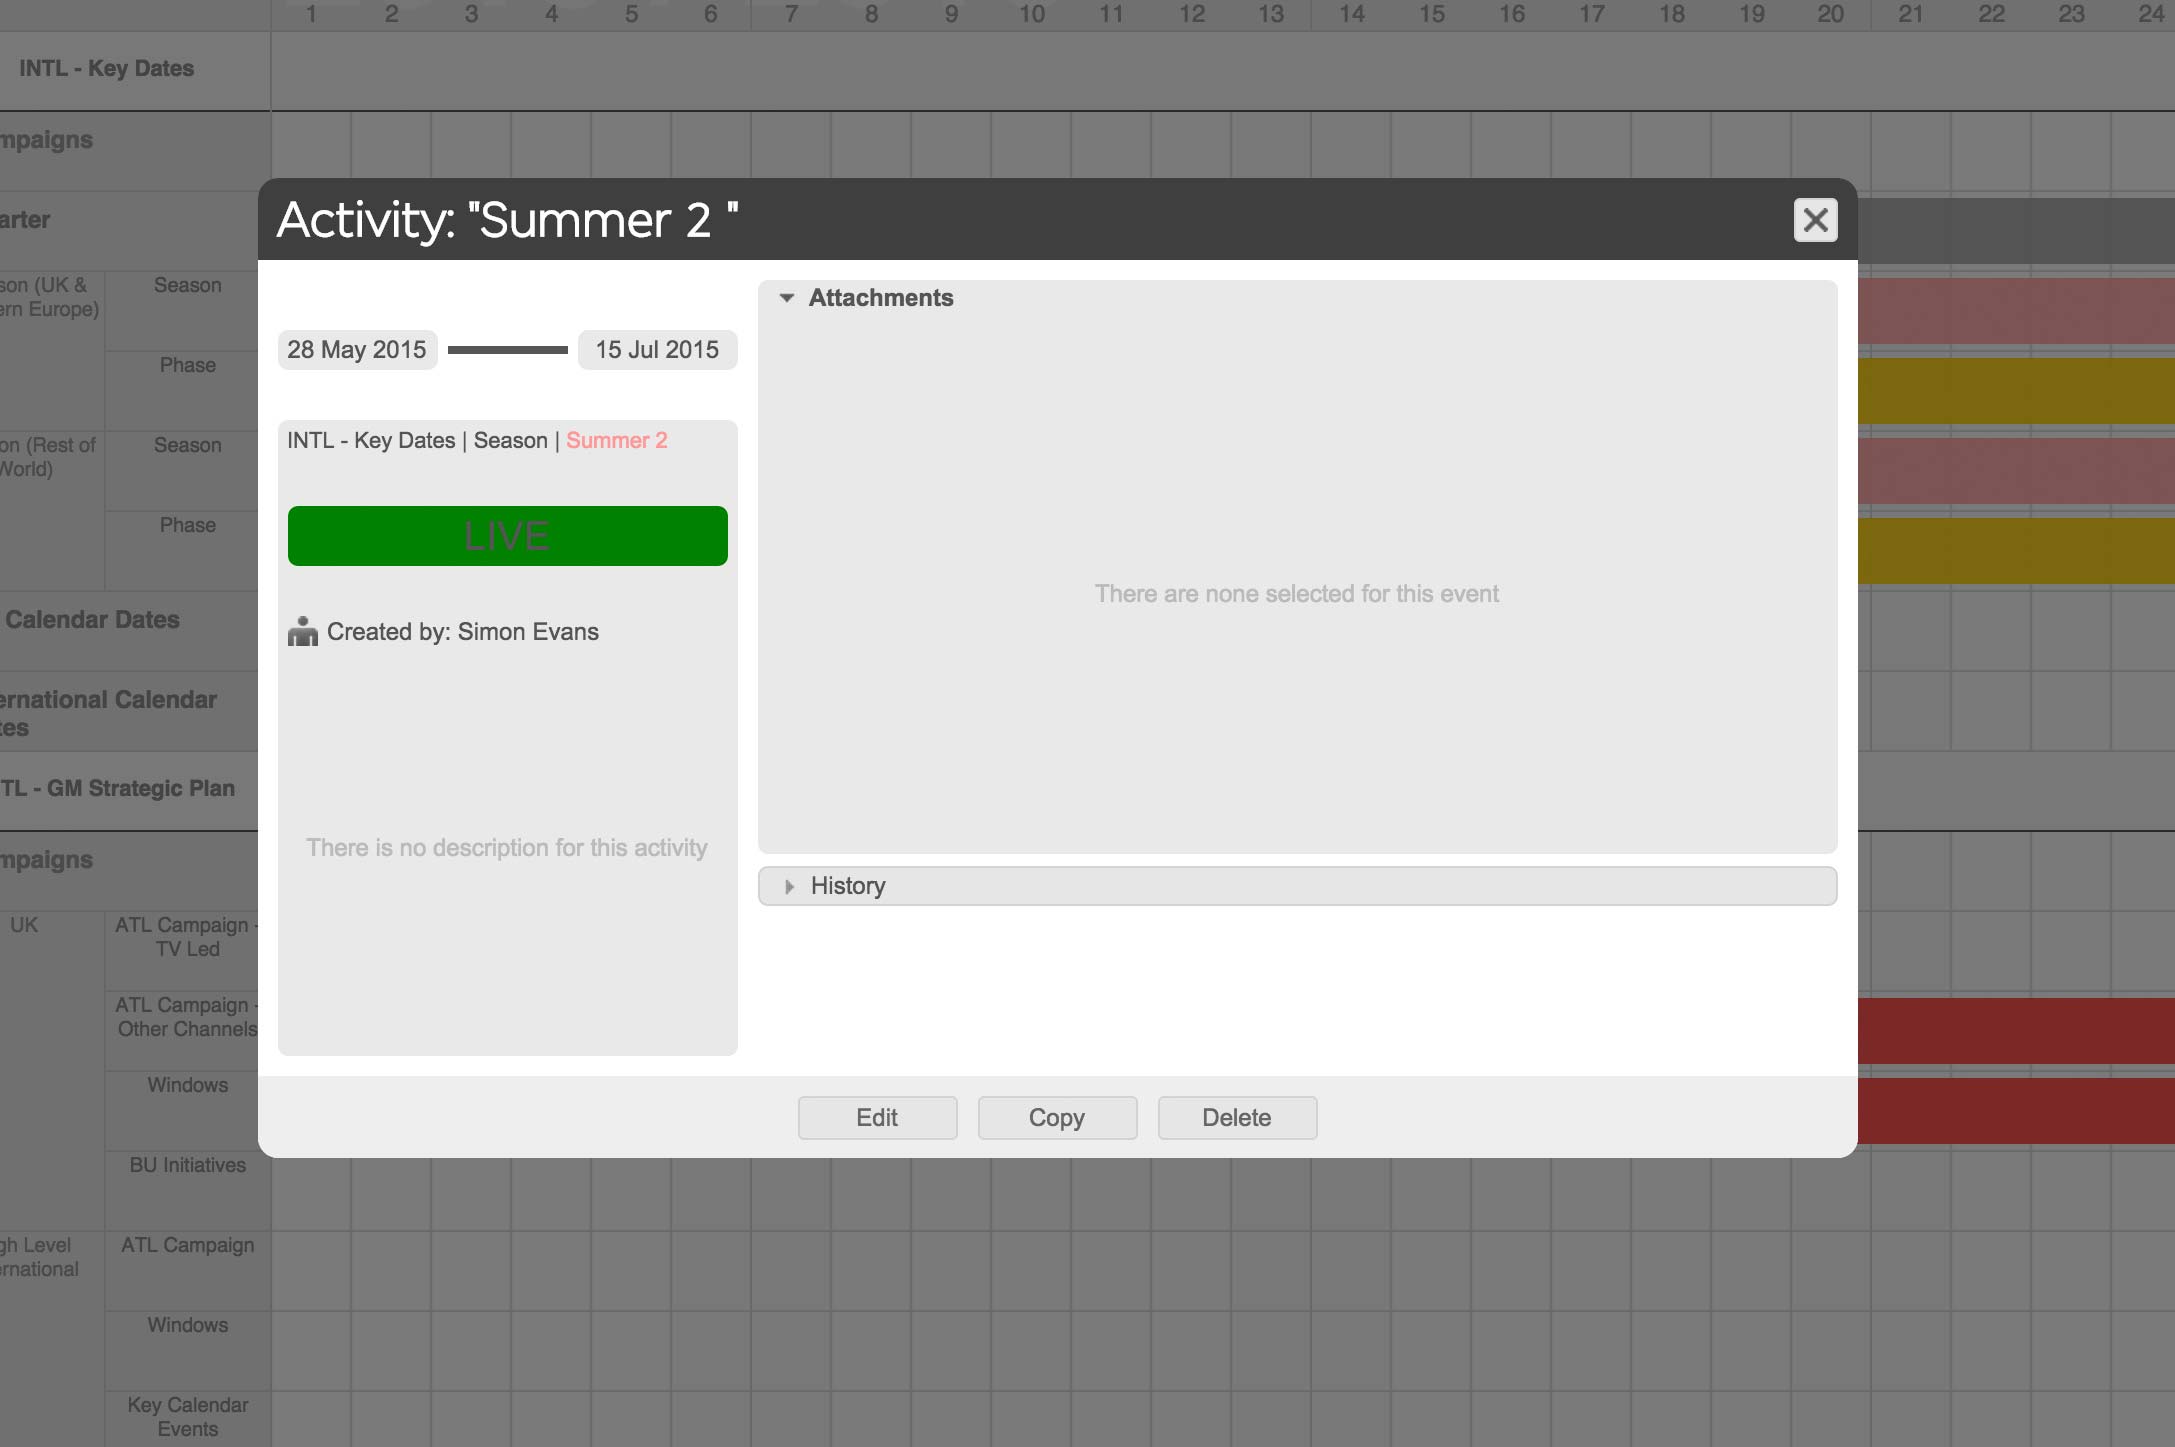Select the GM Strategic Plan row

point(118,789)
